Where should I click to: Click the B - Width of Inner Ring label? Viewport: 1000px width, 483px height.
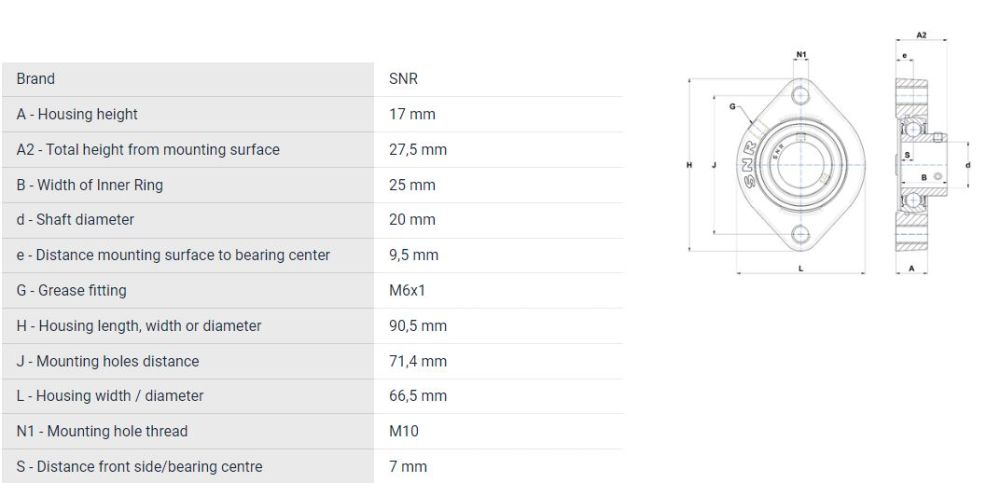pos(90,185)
